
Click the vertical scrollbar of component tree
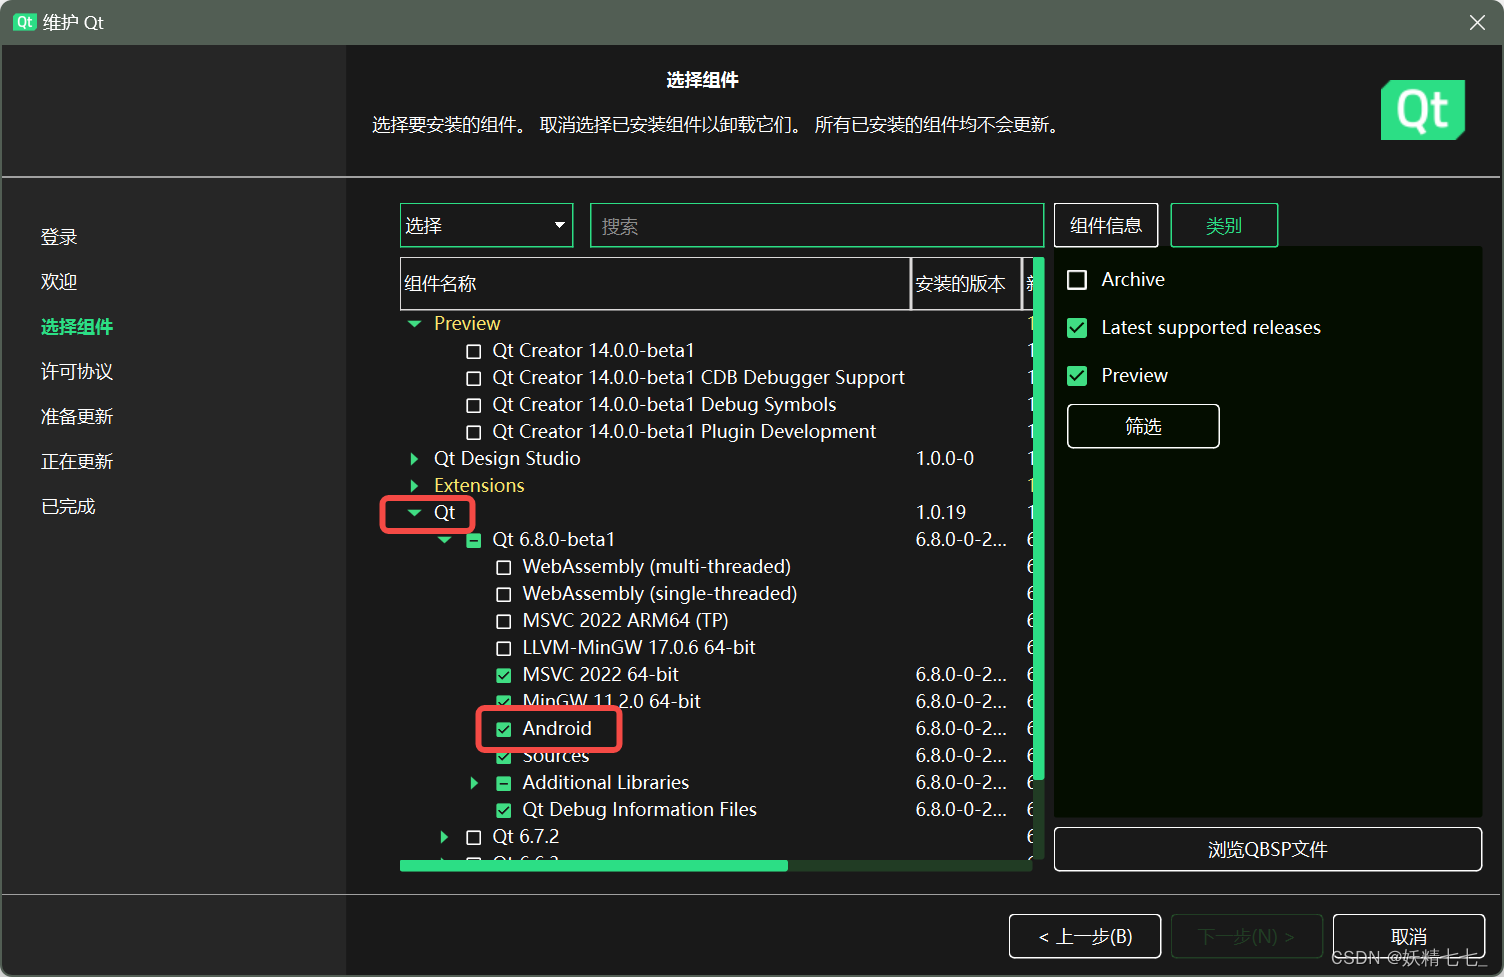coord(1039,520)
